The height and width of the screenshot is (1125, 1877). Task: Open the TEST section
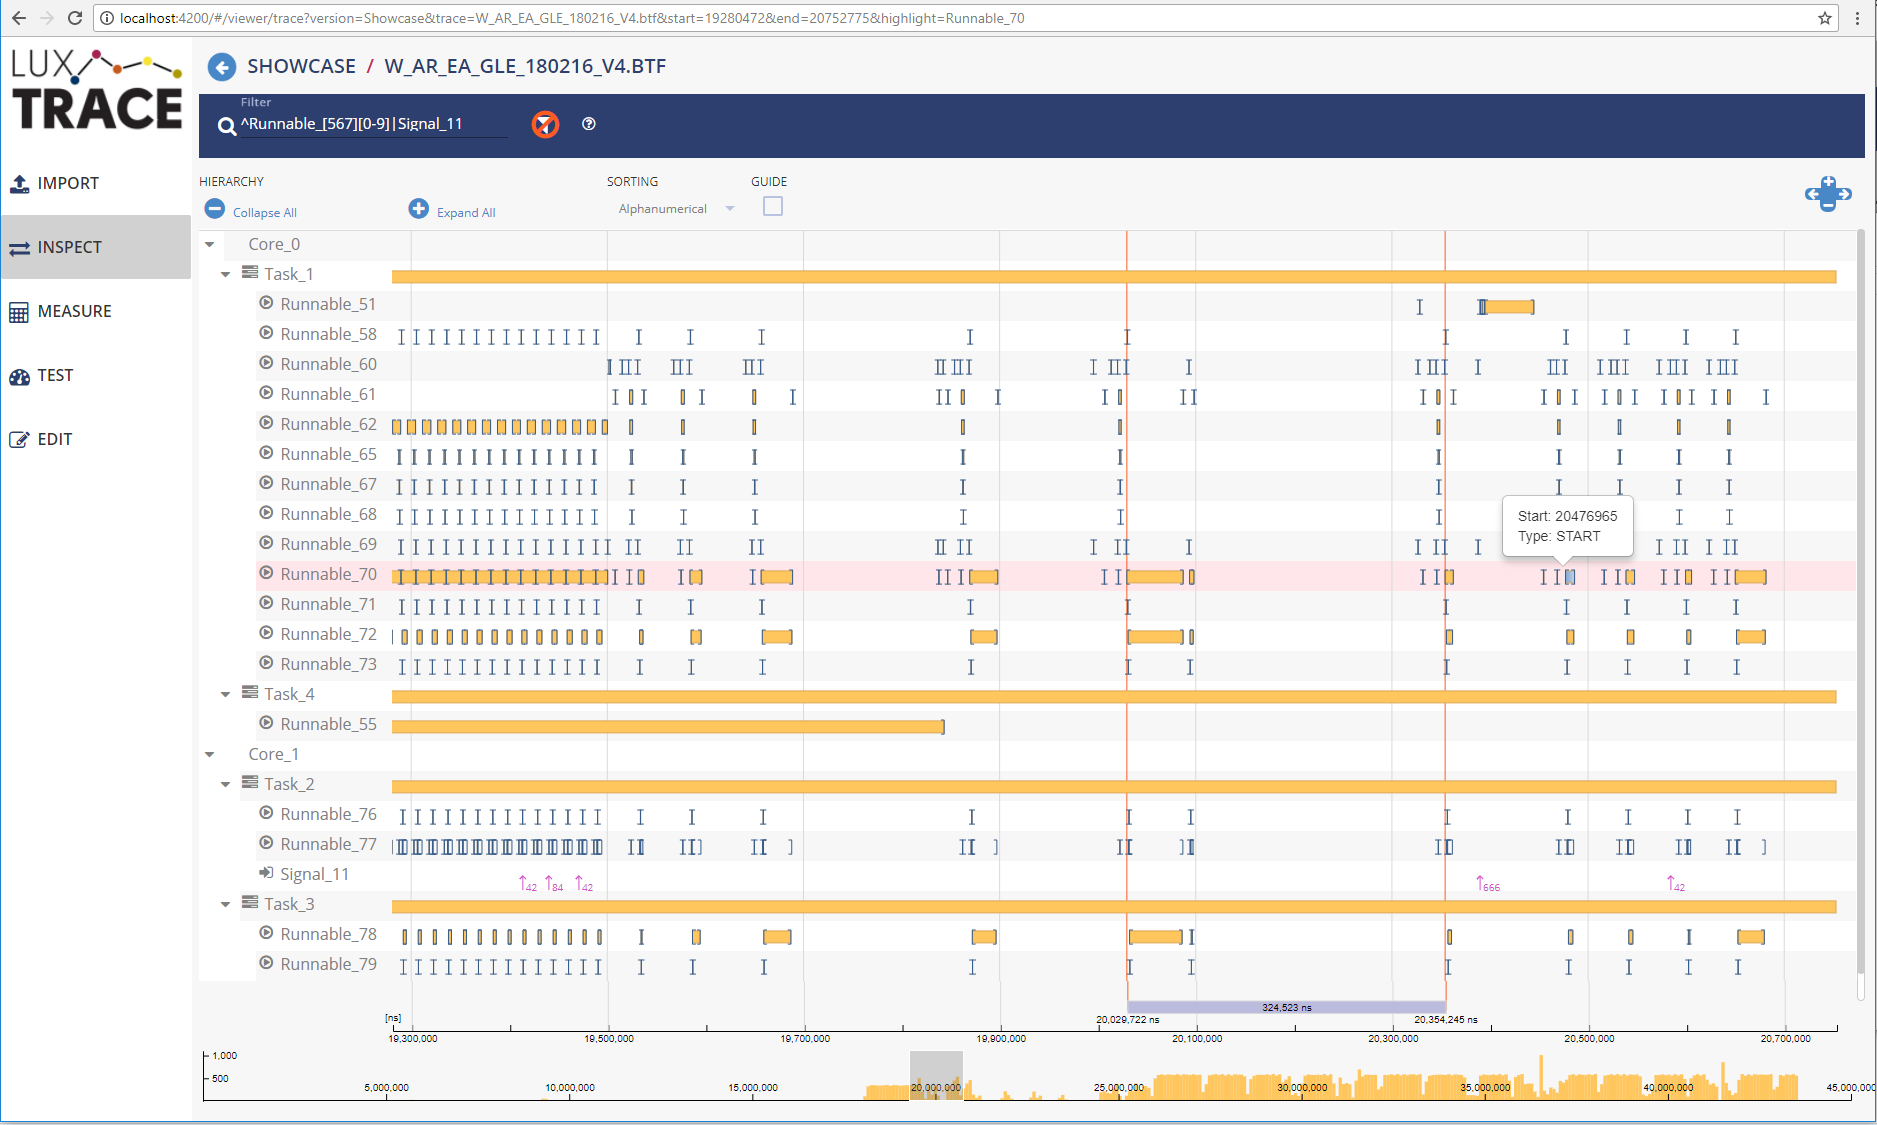pos(96,375)
